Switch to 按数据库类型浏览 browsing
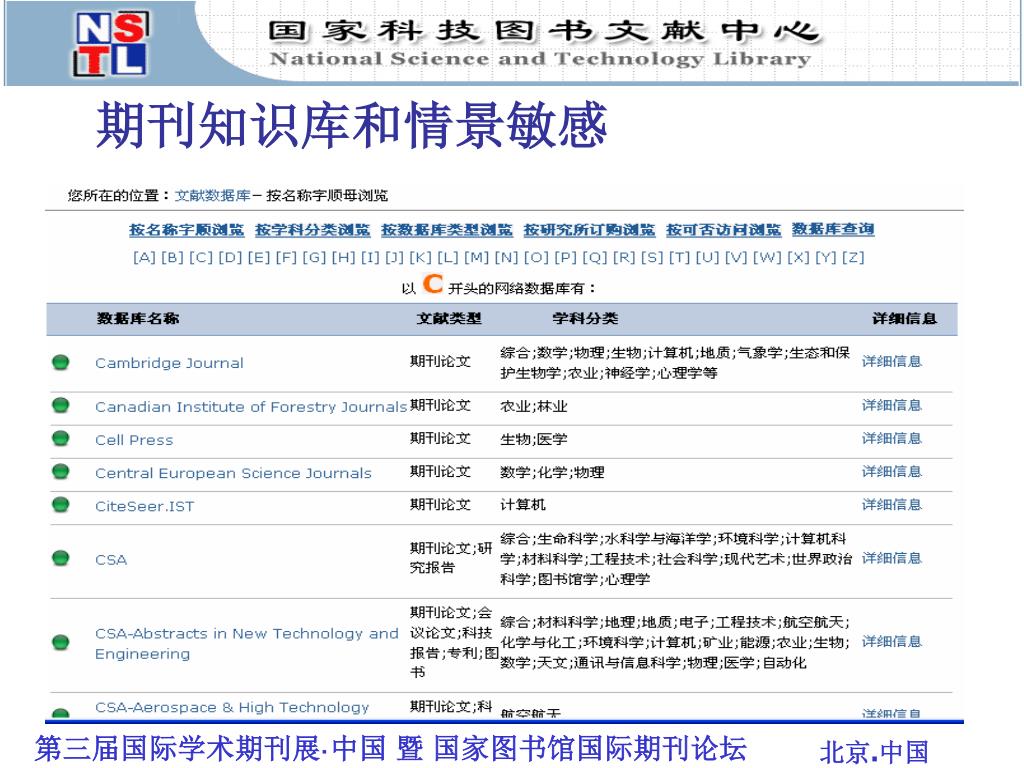 (x=447, y=230)
